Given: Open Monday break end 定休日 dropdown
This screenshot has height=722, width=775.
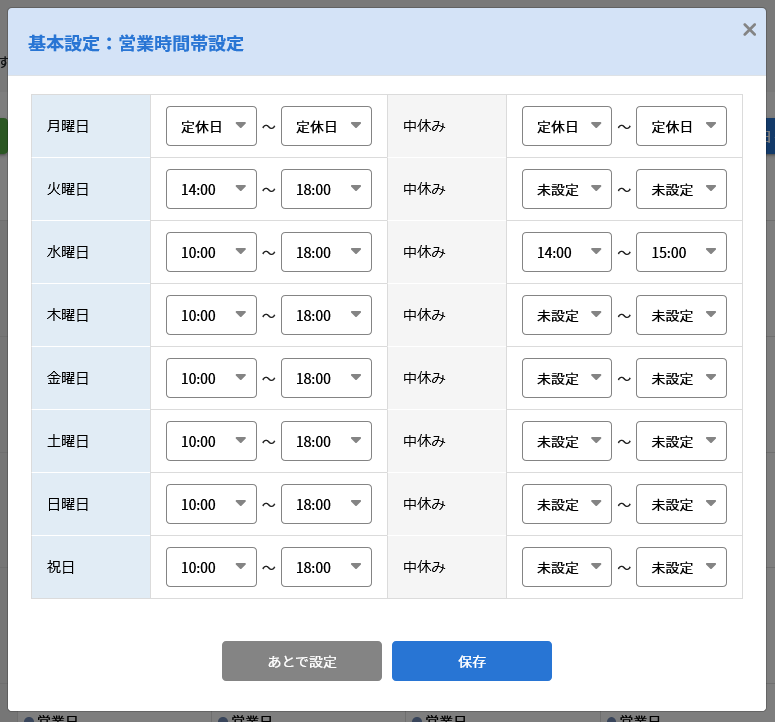Looking at the screenshot, I should pos(681,126).
